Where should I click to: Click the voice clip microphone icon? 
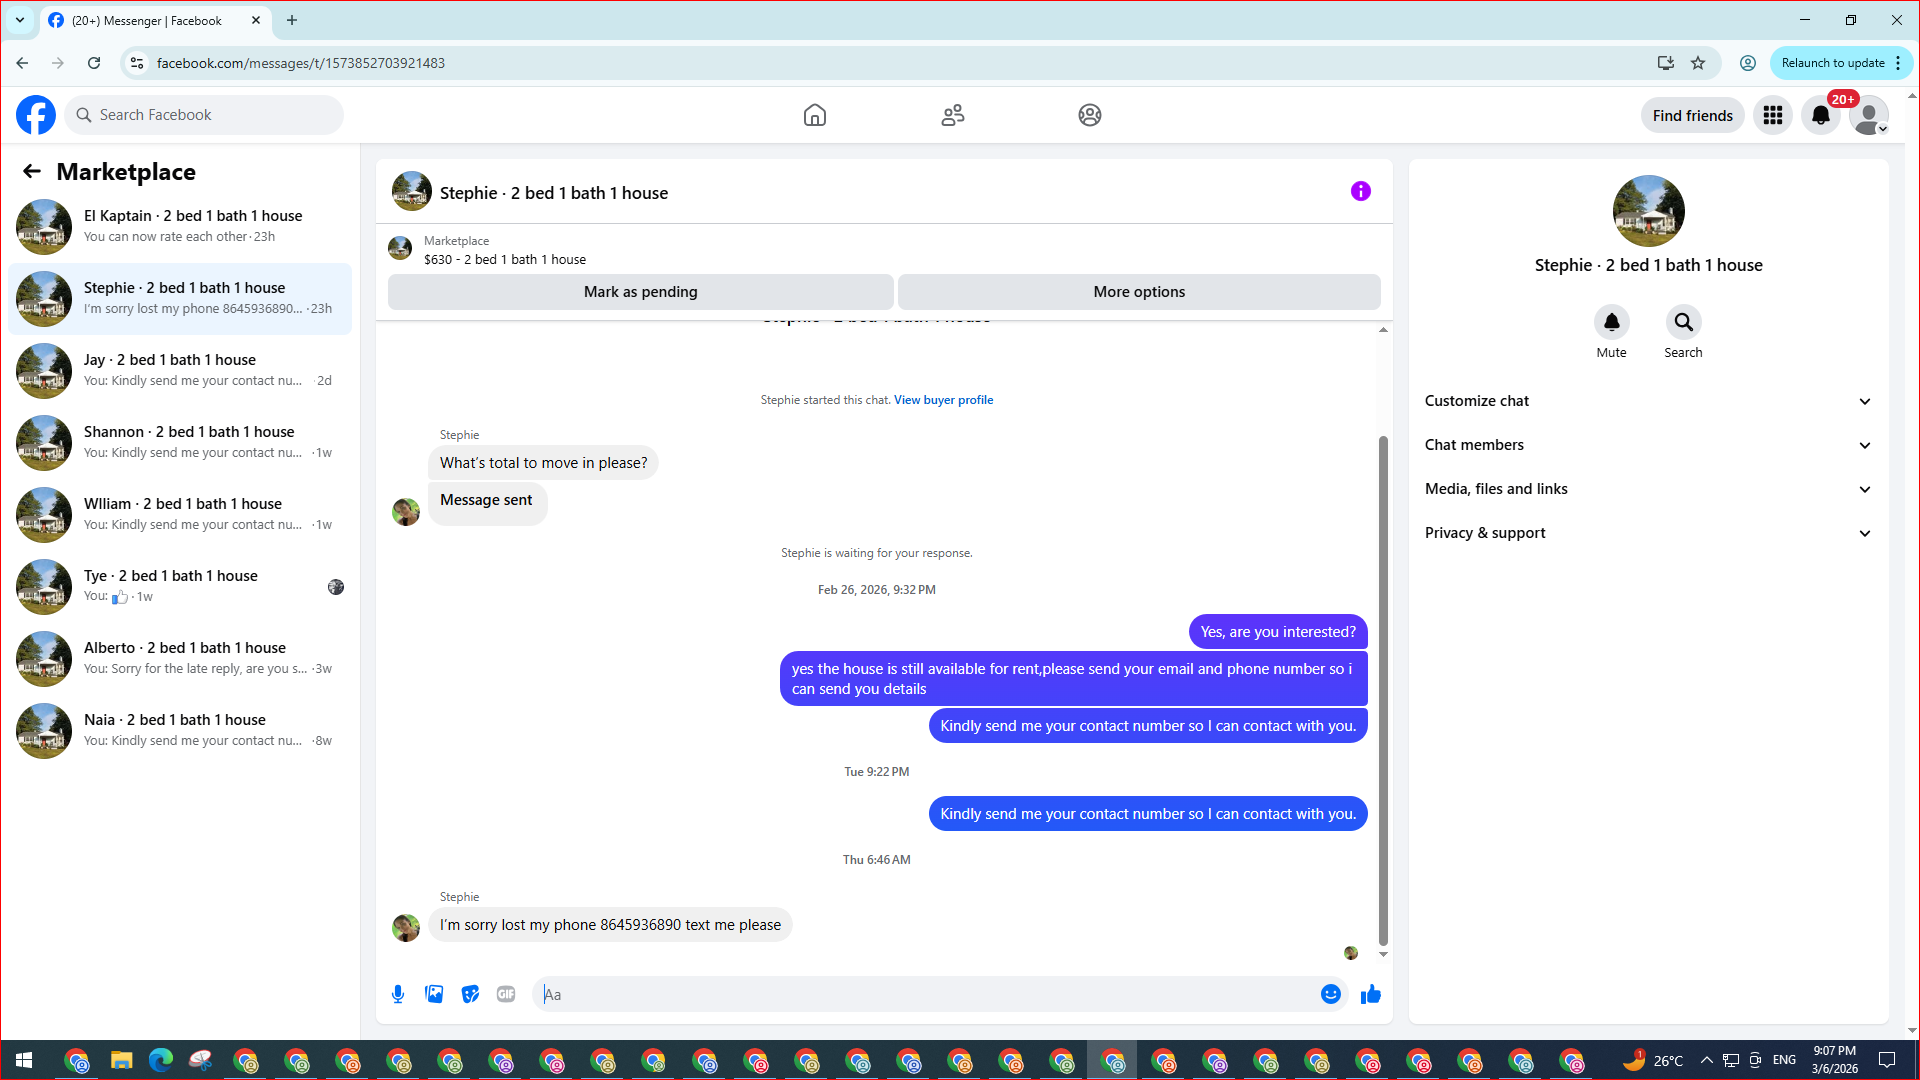398,994
